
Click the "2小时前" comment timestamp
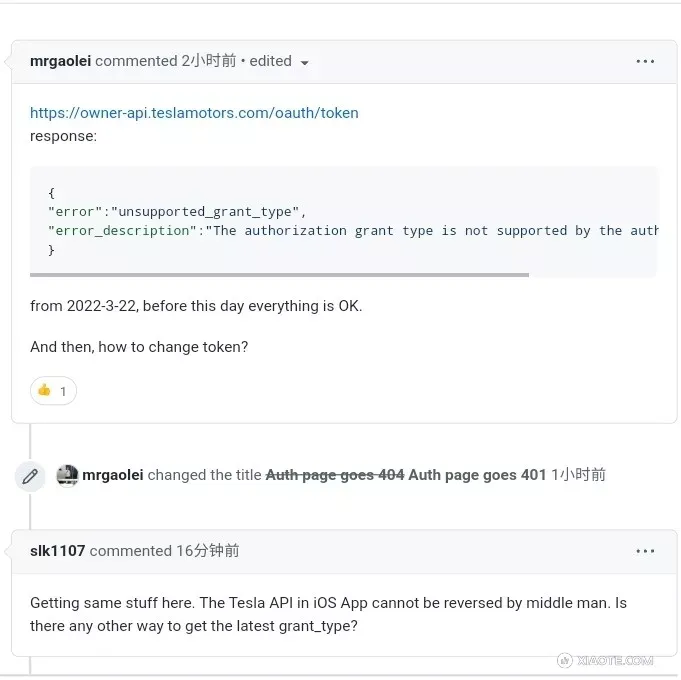208,61
